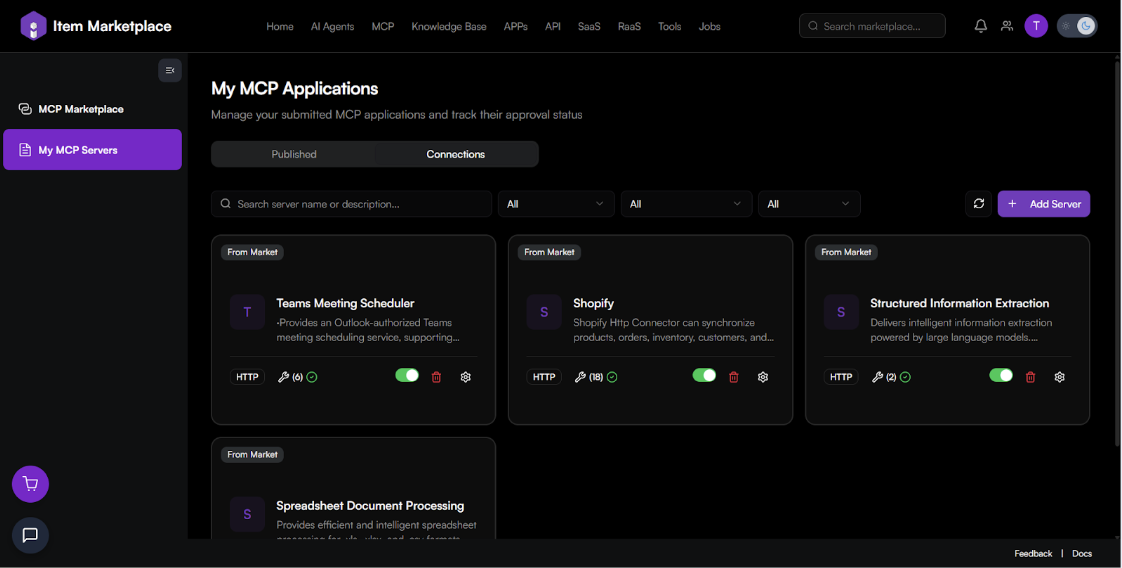1122x568 pixels.
Task: Collapse the sidebar with the panel icon
Action: coord(170,70)
